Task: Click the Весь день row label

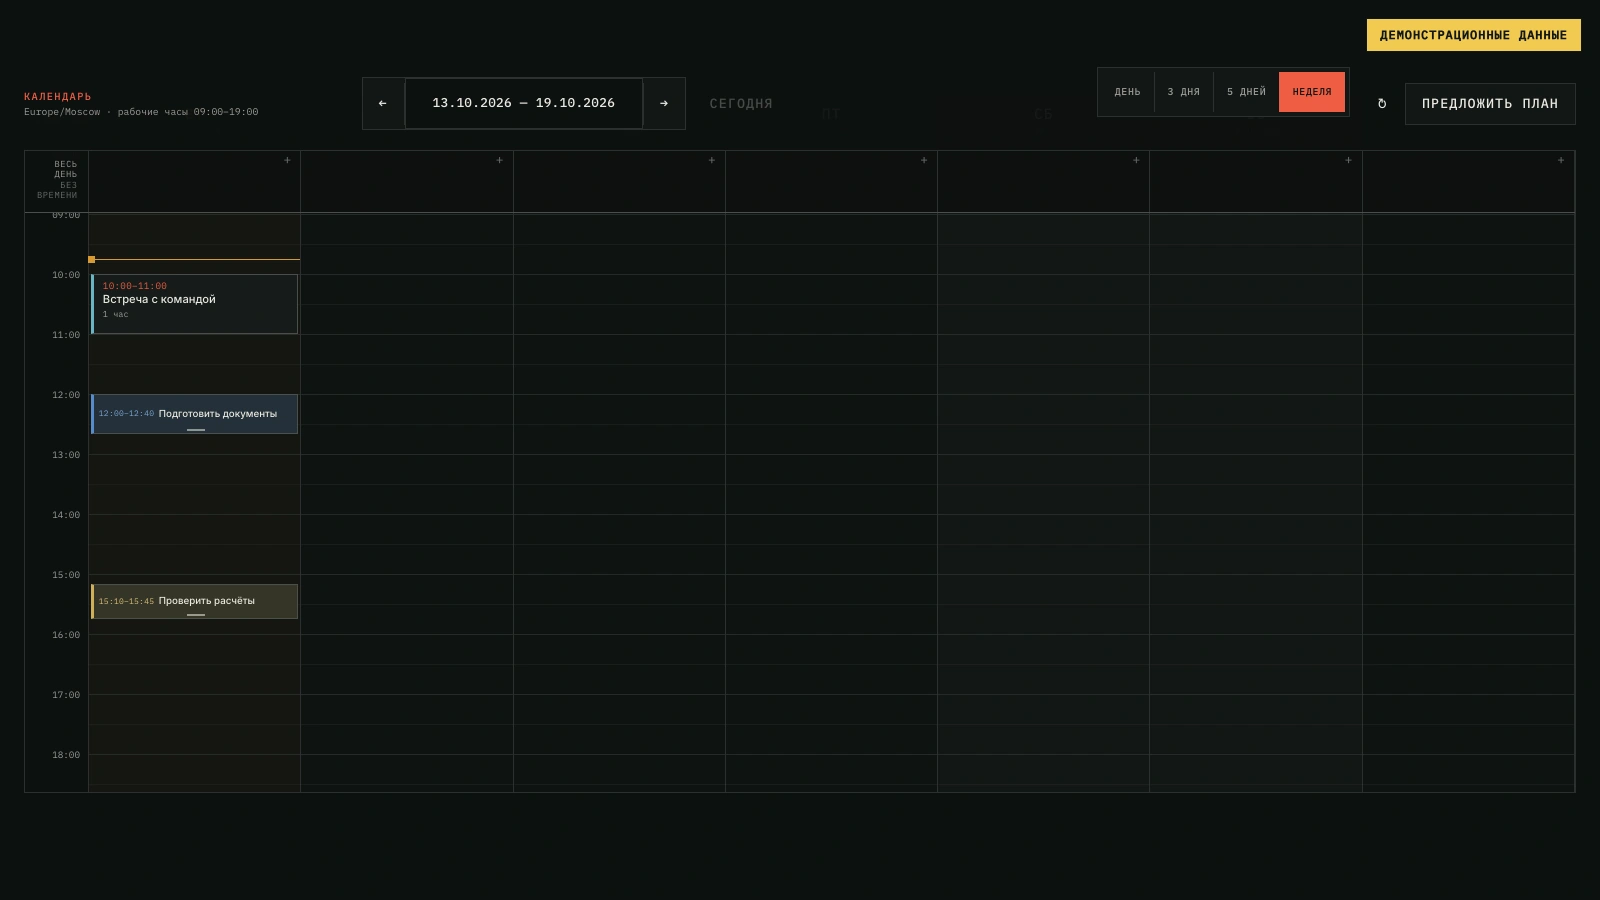Action: click(65, 169)
